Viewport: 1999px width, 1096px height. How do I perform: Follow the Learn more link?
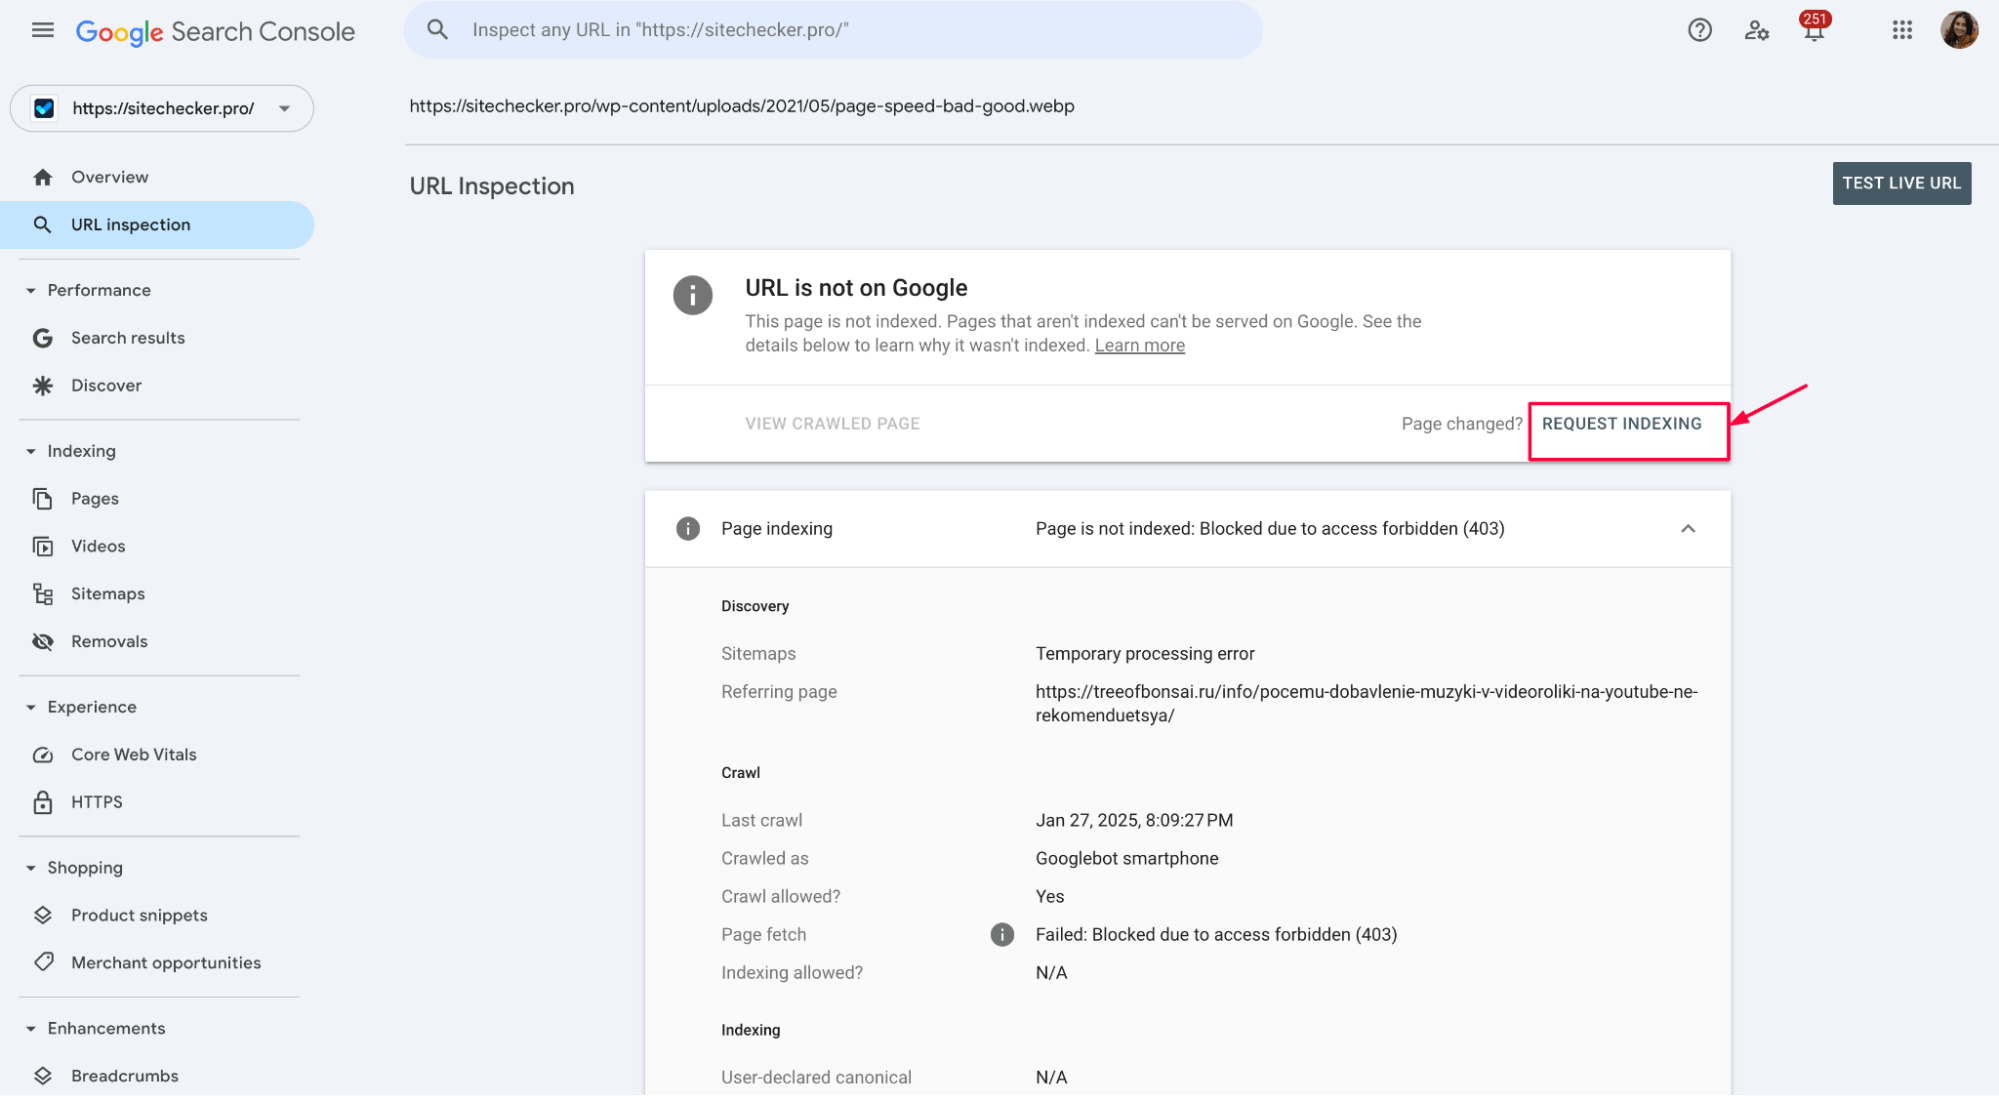click(x=1139, y=346)
